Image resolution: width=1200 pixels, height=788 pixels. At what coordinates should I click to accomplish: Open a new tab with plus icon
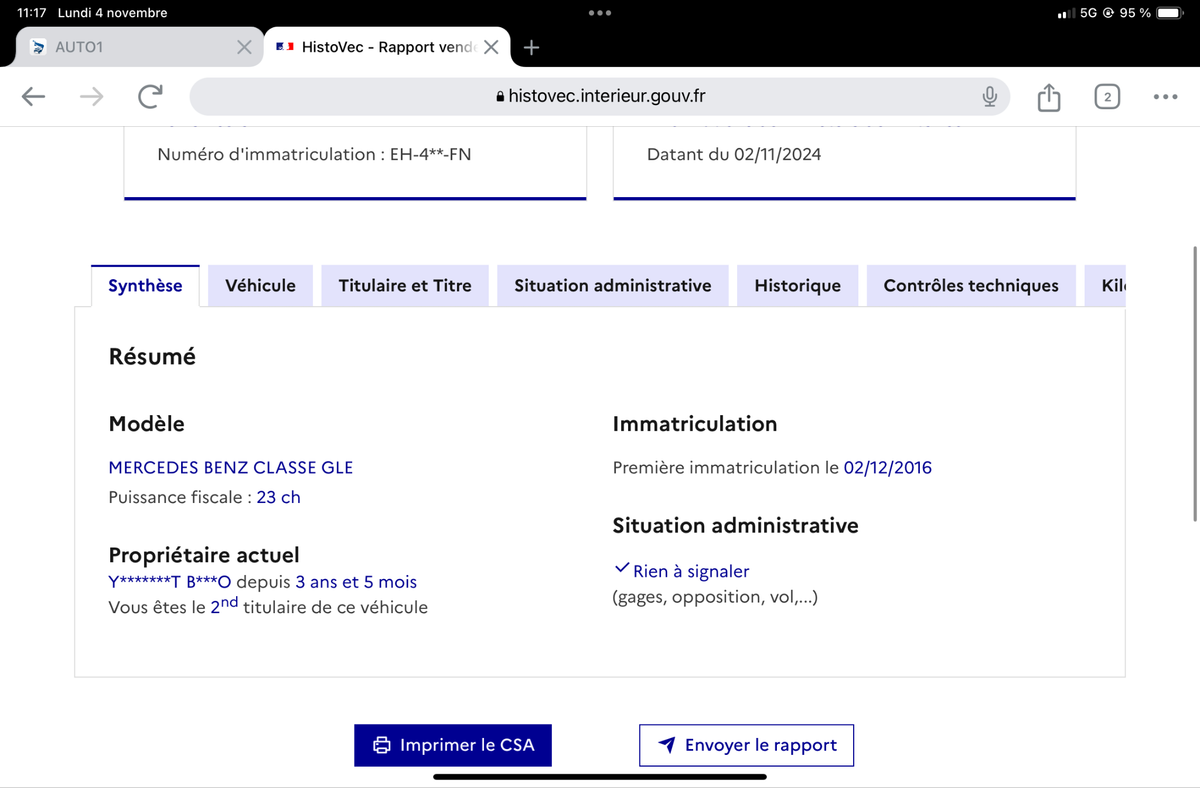tap(532, 47)
